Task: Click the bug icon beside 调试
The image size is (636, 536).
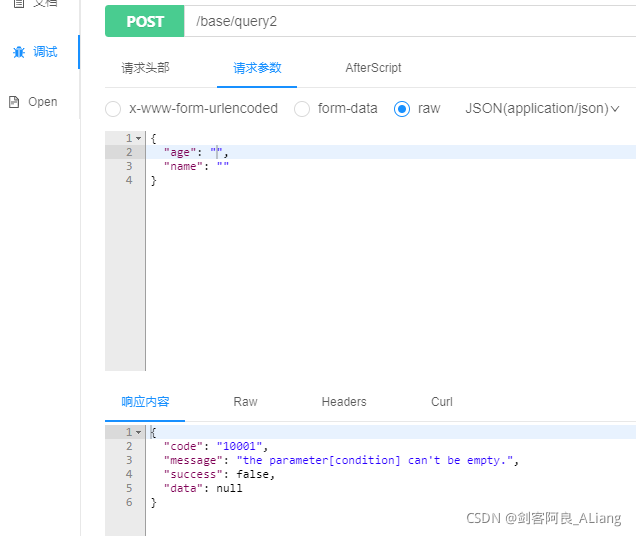Action: pyautogui.click(x=19, y=52)
